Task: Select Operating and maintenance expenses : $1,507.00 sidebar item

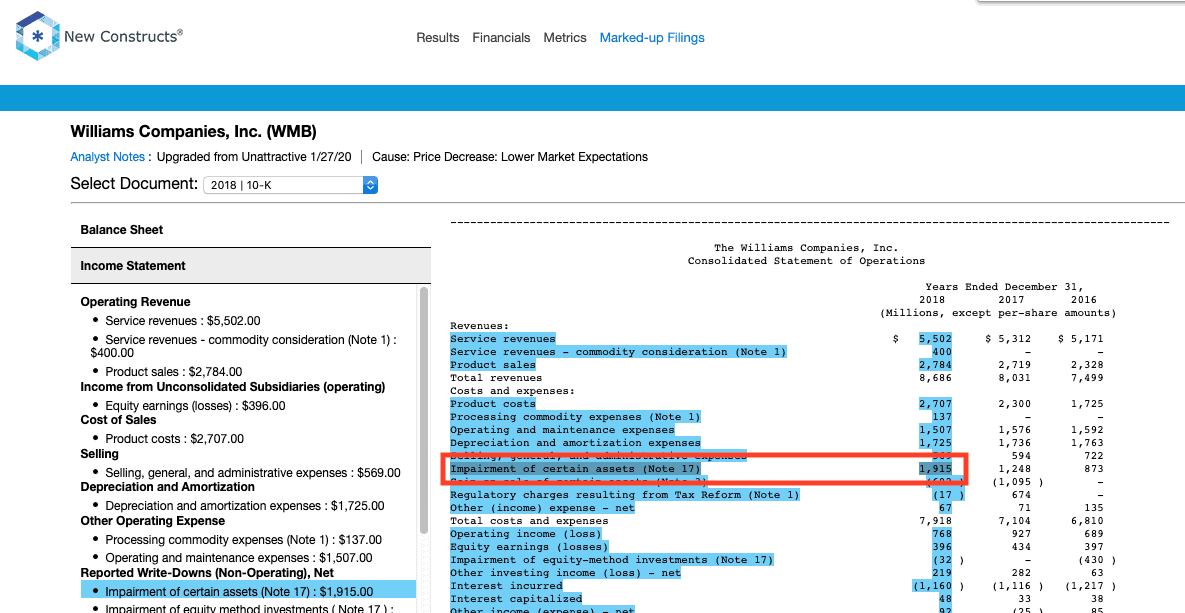Action: pyautogui.click(x=239, y=559)
